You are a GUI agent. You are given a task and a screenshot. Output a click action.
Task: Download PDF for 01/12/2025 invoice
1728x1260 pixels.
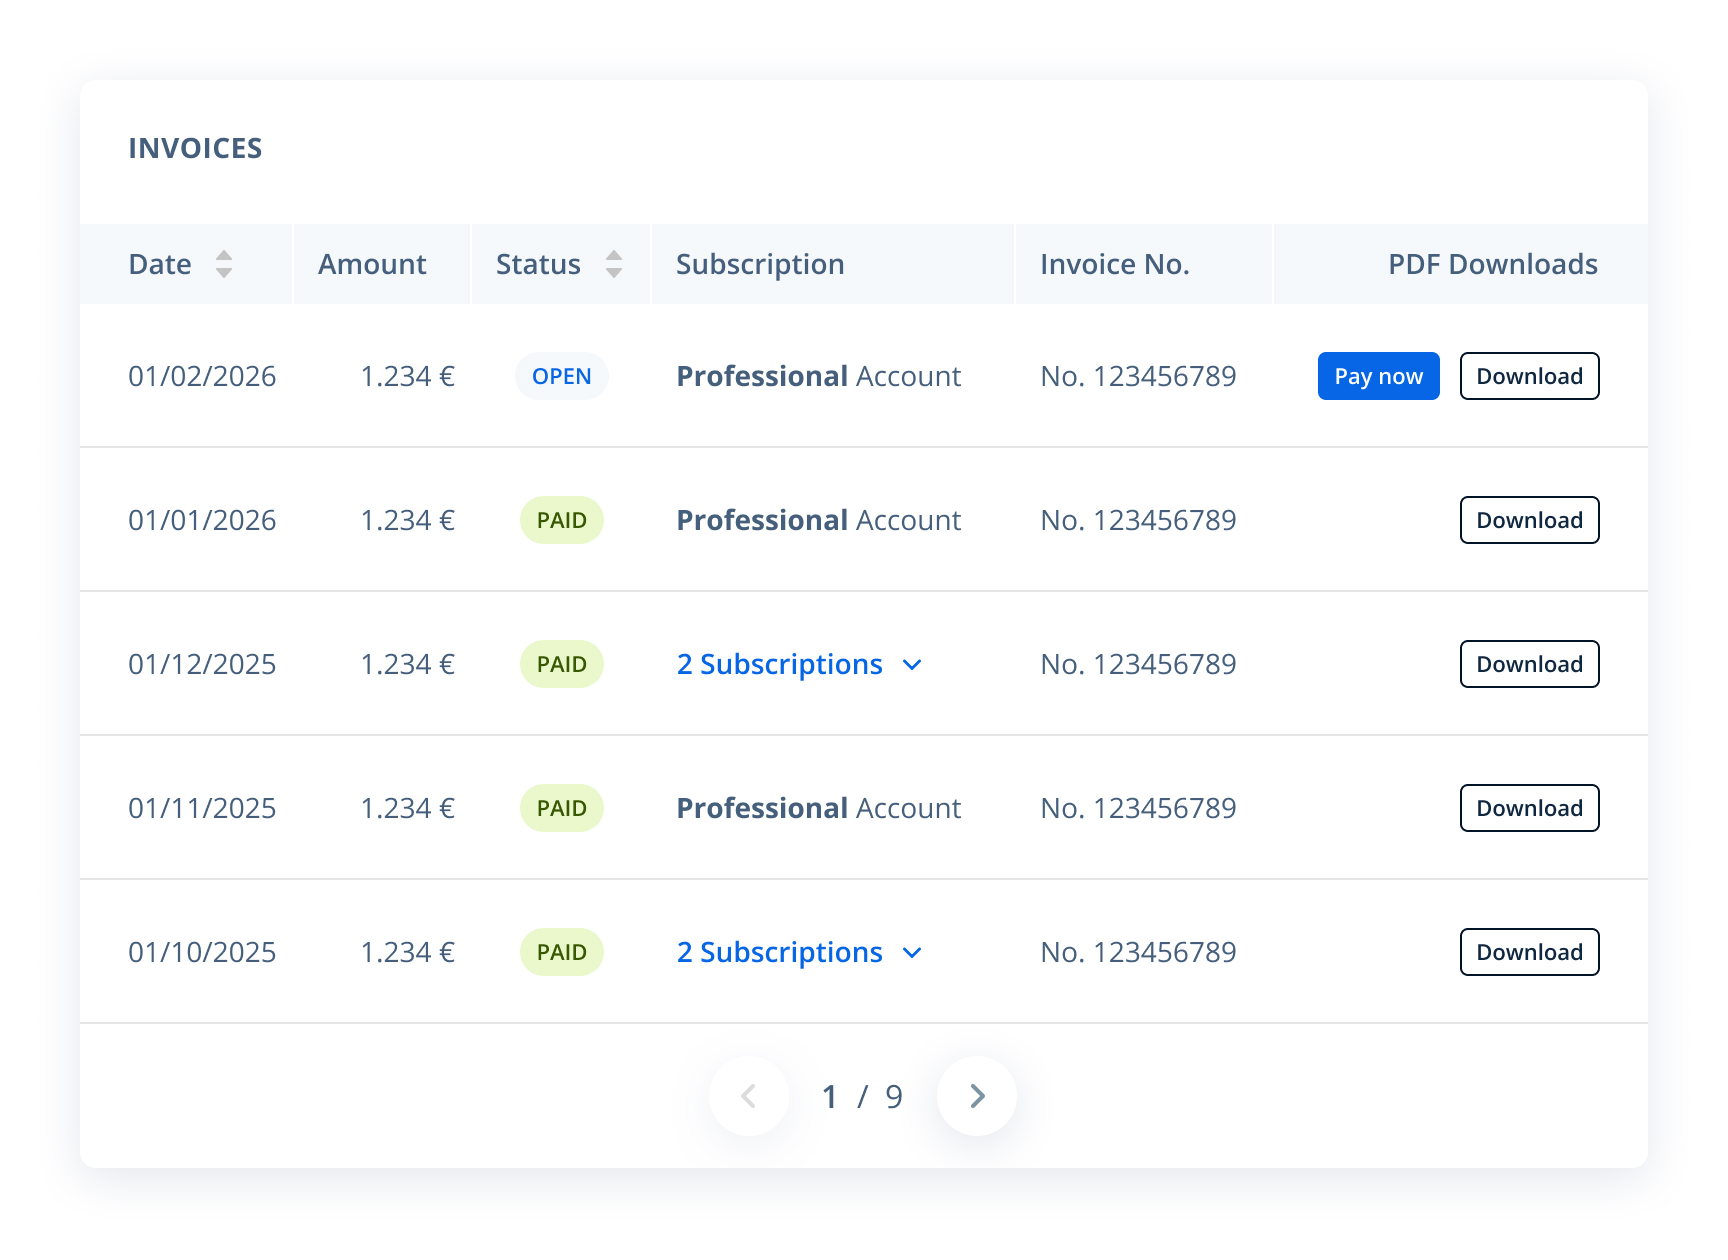[x=1529, y=664]
